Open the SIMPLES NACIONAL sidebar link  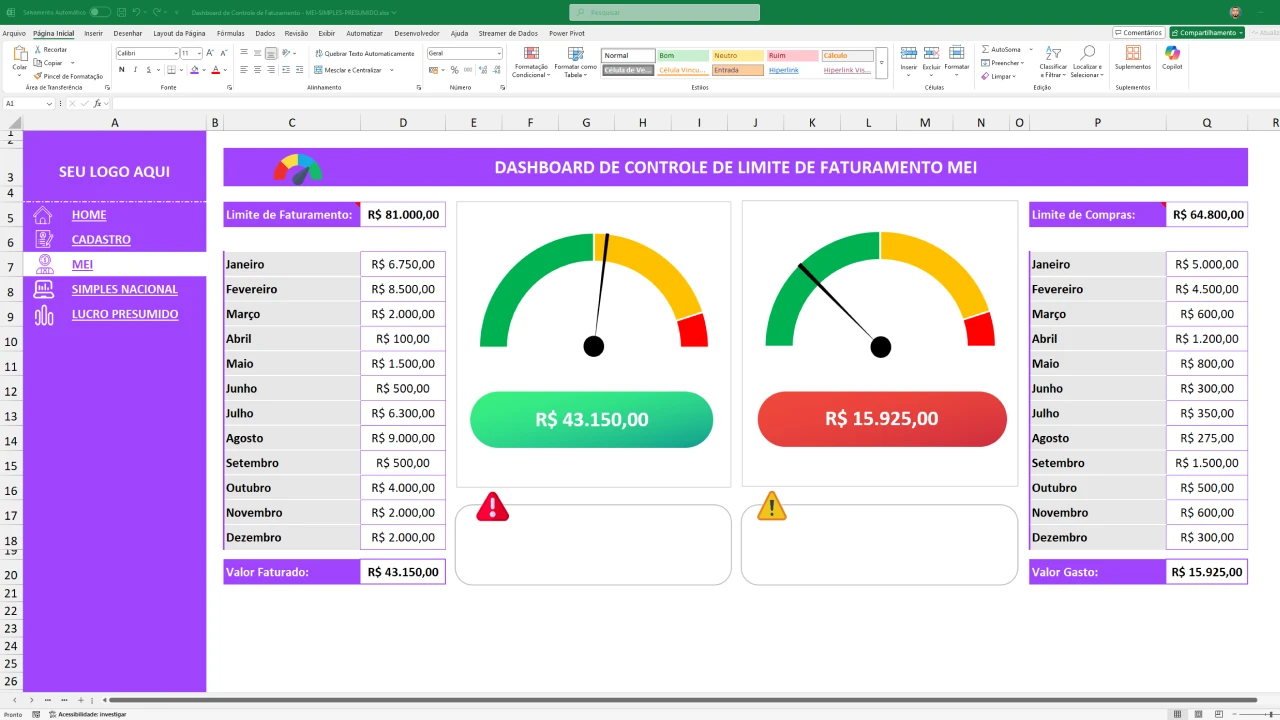click(124, 289)
